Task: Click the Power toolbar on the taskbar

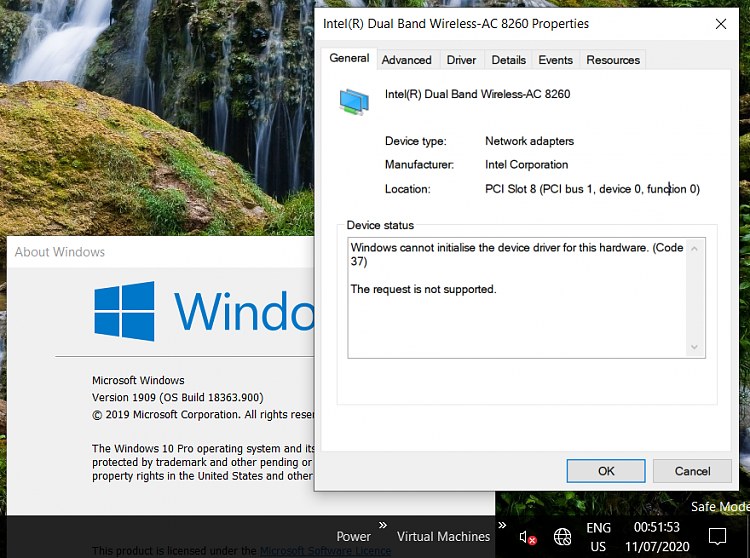Action: click(353, 536)
